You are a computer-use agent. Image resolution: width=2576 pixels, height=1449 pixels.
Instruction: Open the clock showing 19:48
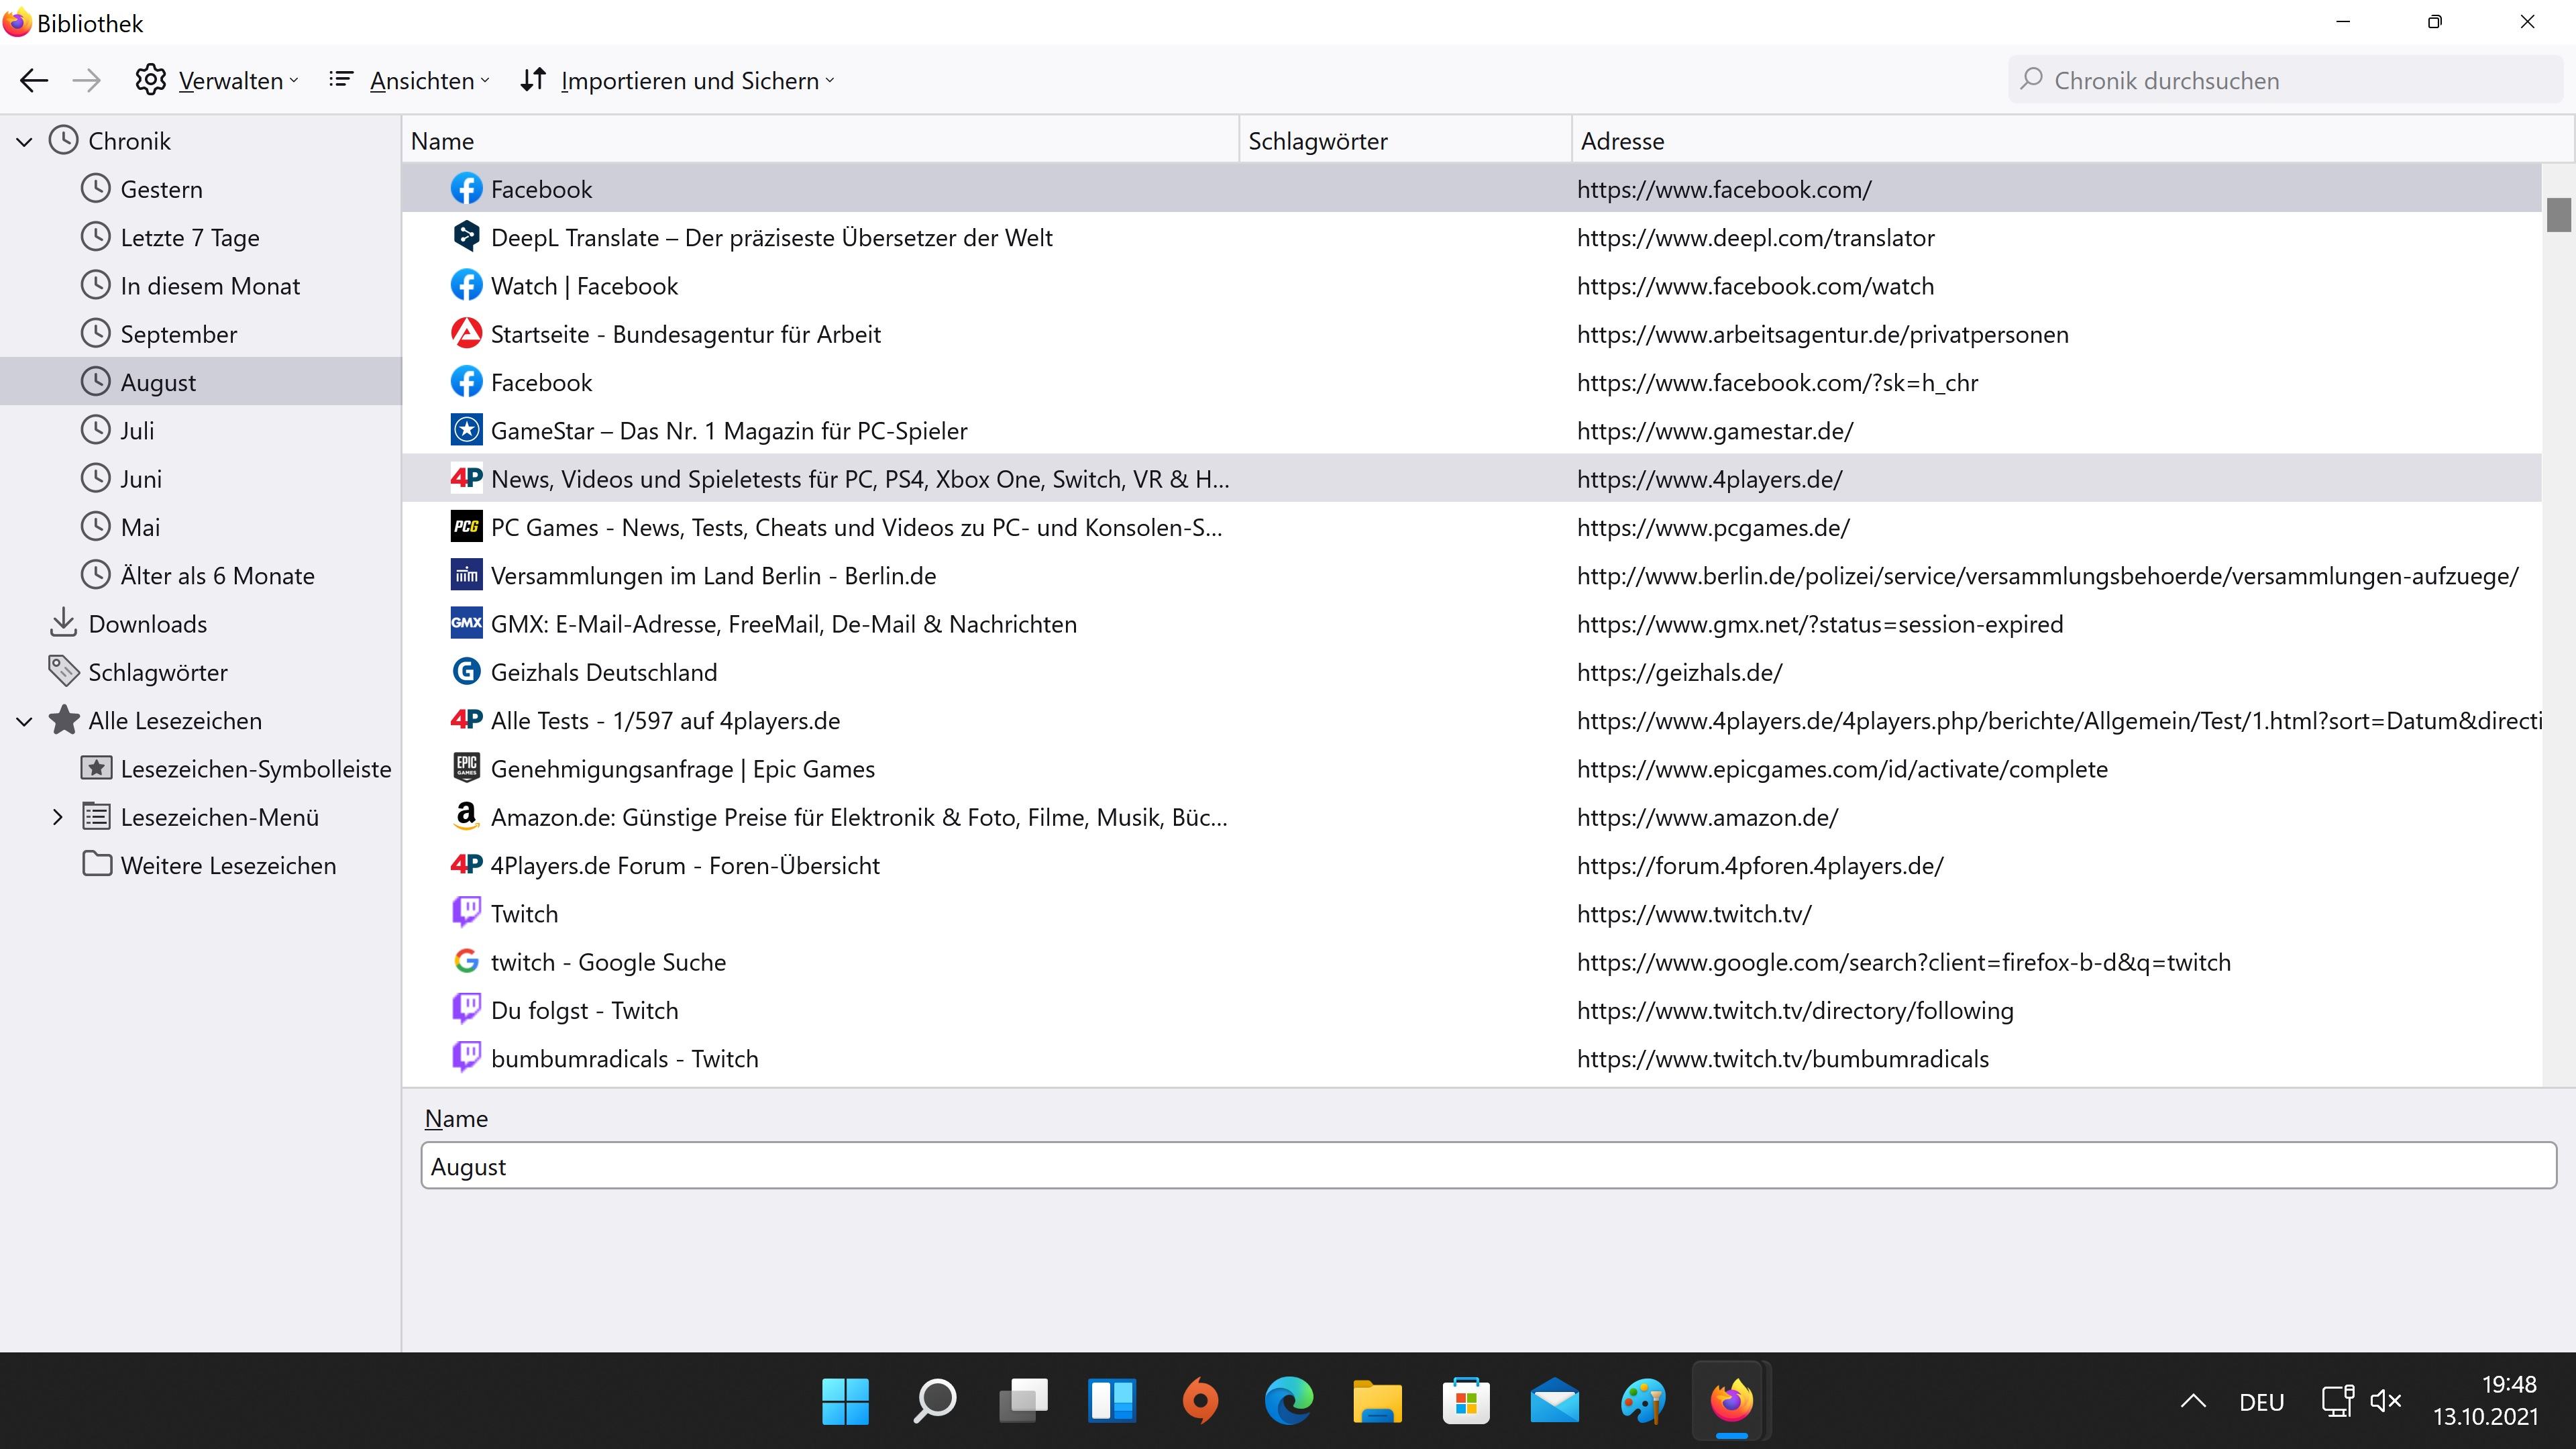pyautogui.click(x=2485, y=1401)
